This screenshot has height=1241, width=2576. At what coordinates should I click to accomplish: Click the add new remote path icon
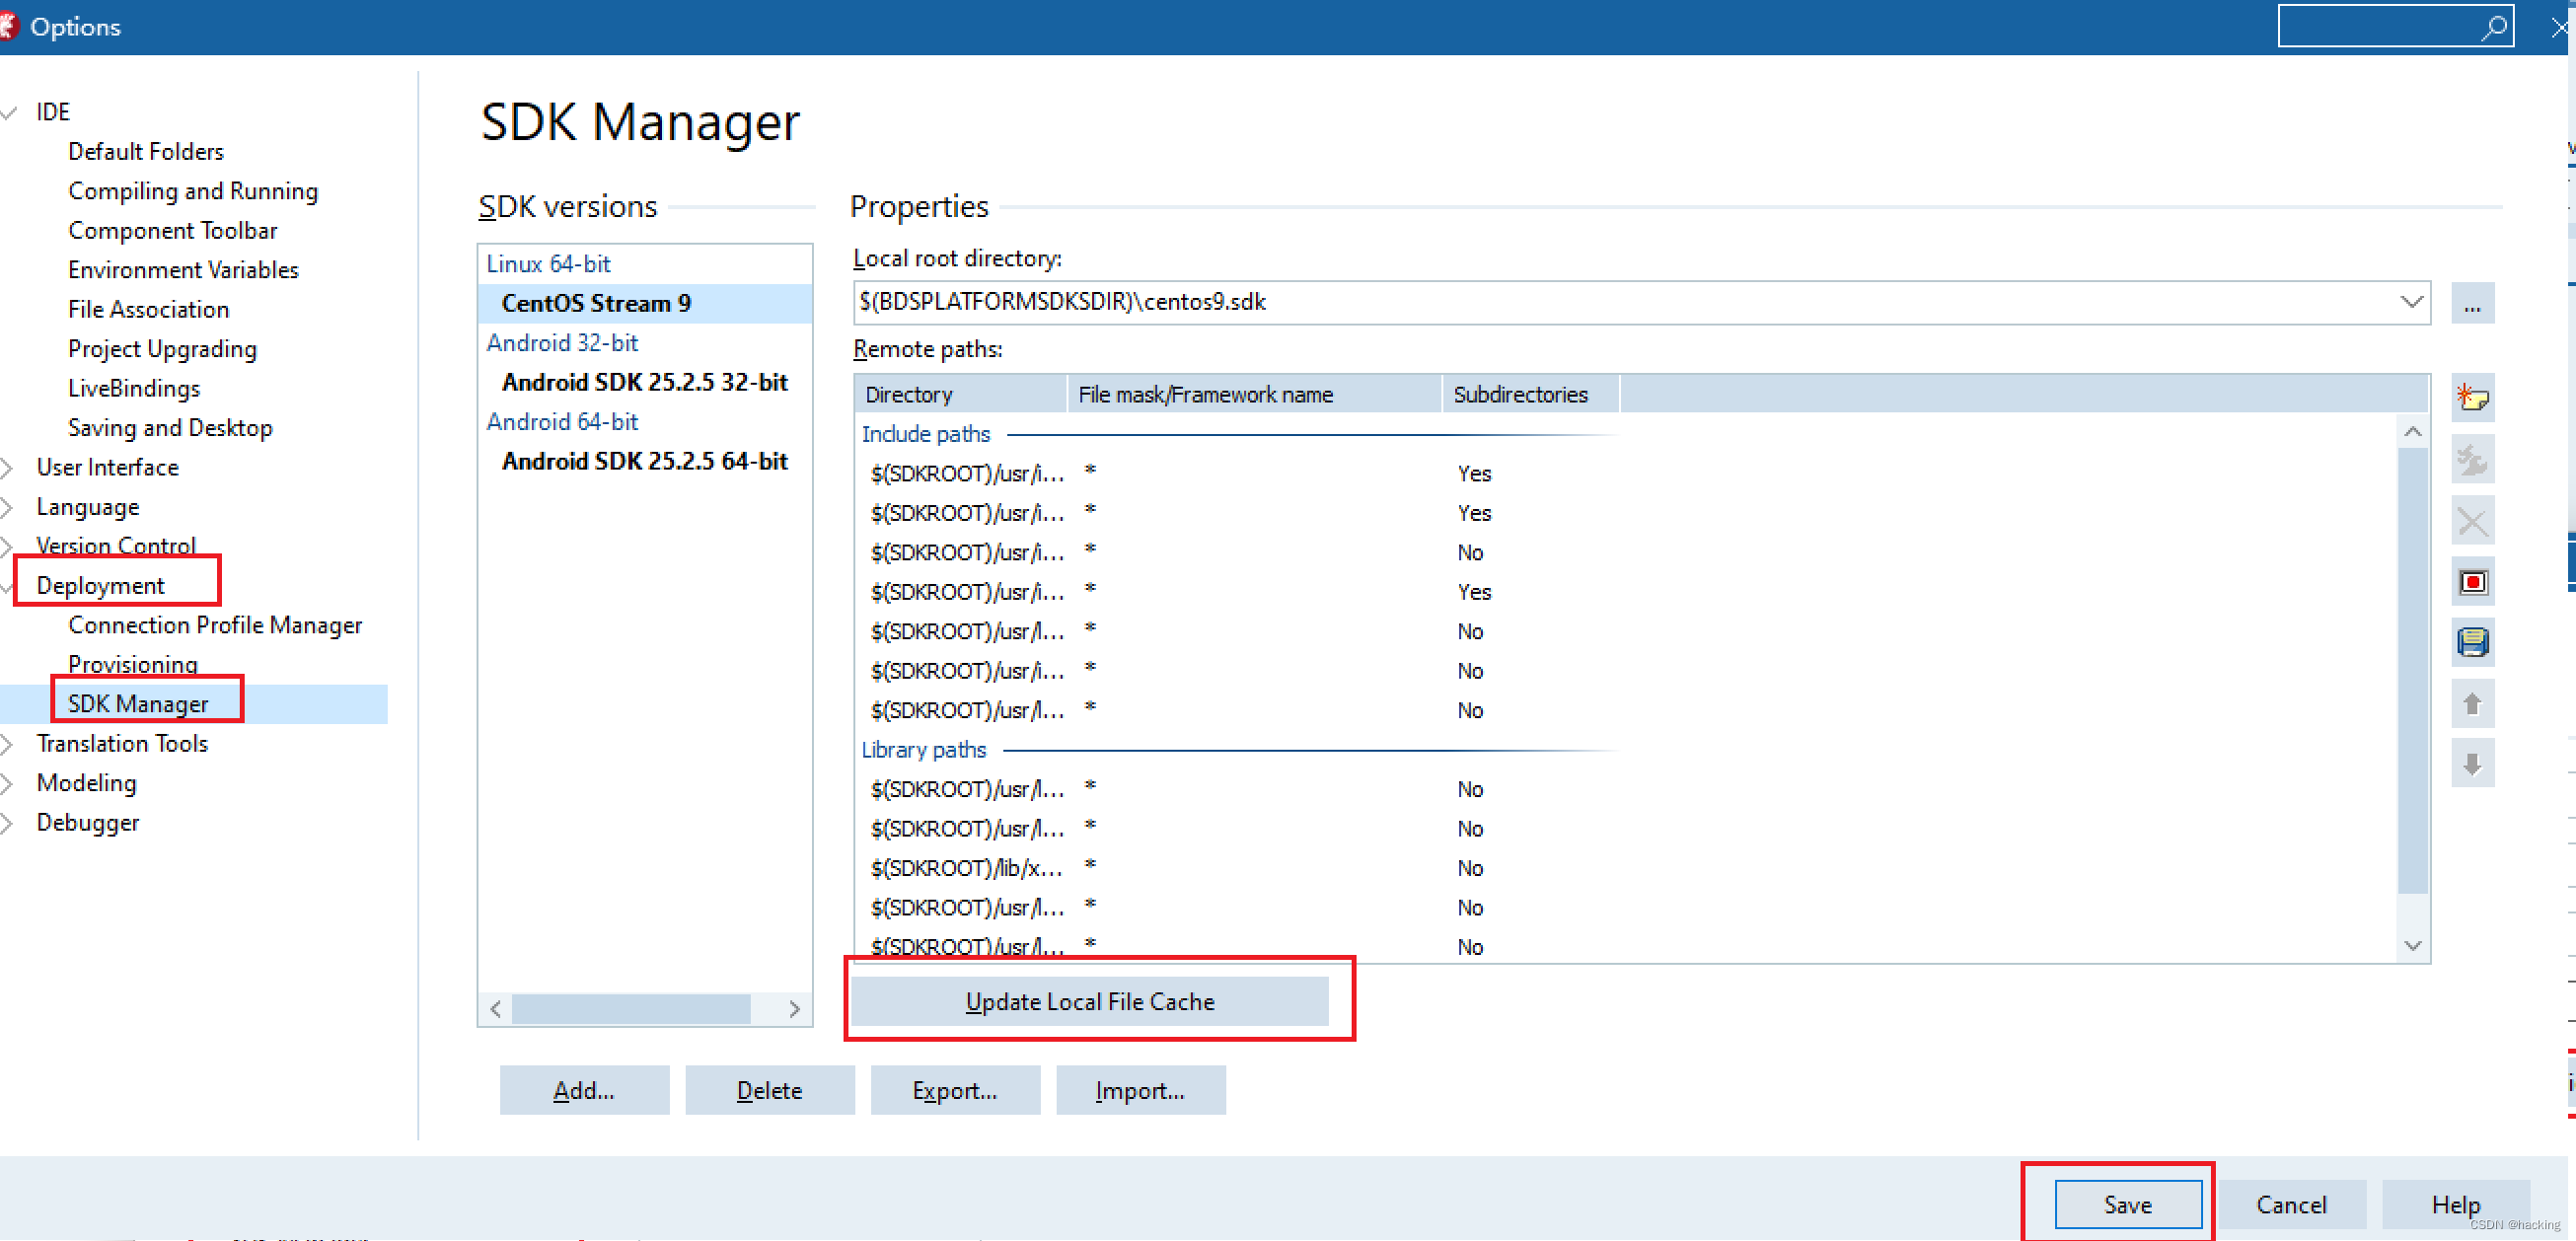click(x=2472, y=398)
